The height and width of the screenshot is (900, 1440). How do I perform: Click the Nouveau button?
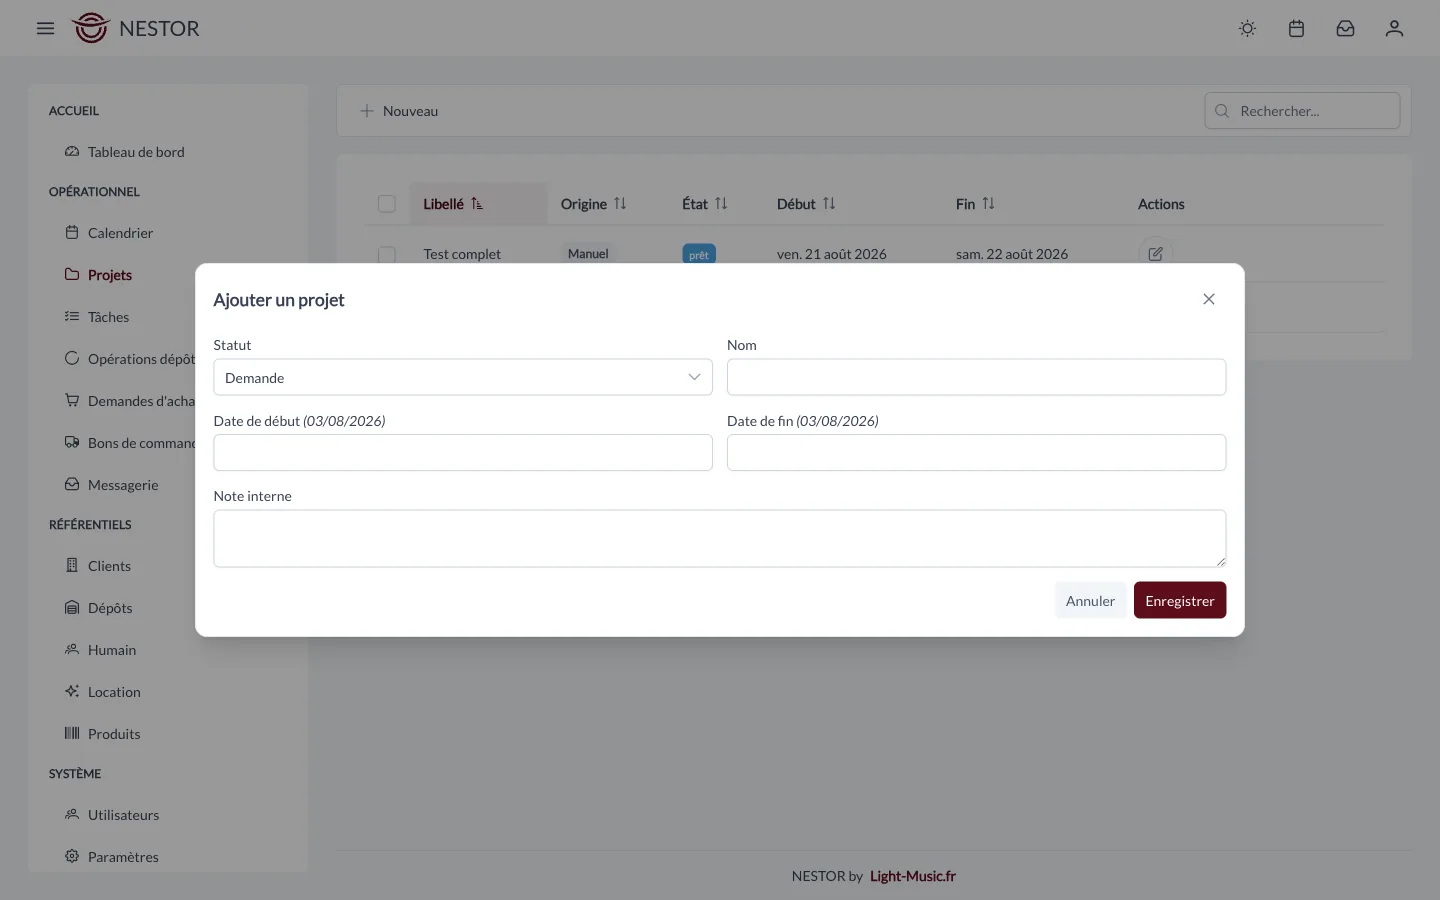pyautogui.click(x=399, y=111)
